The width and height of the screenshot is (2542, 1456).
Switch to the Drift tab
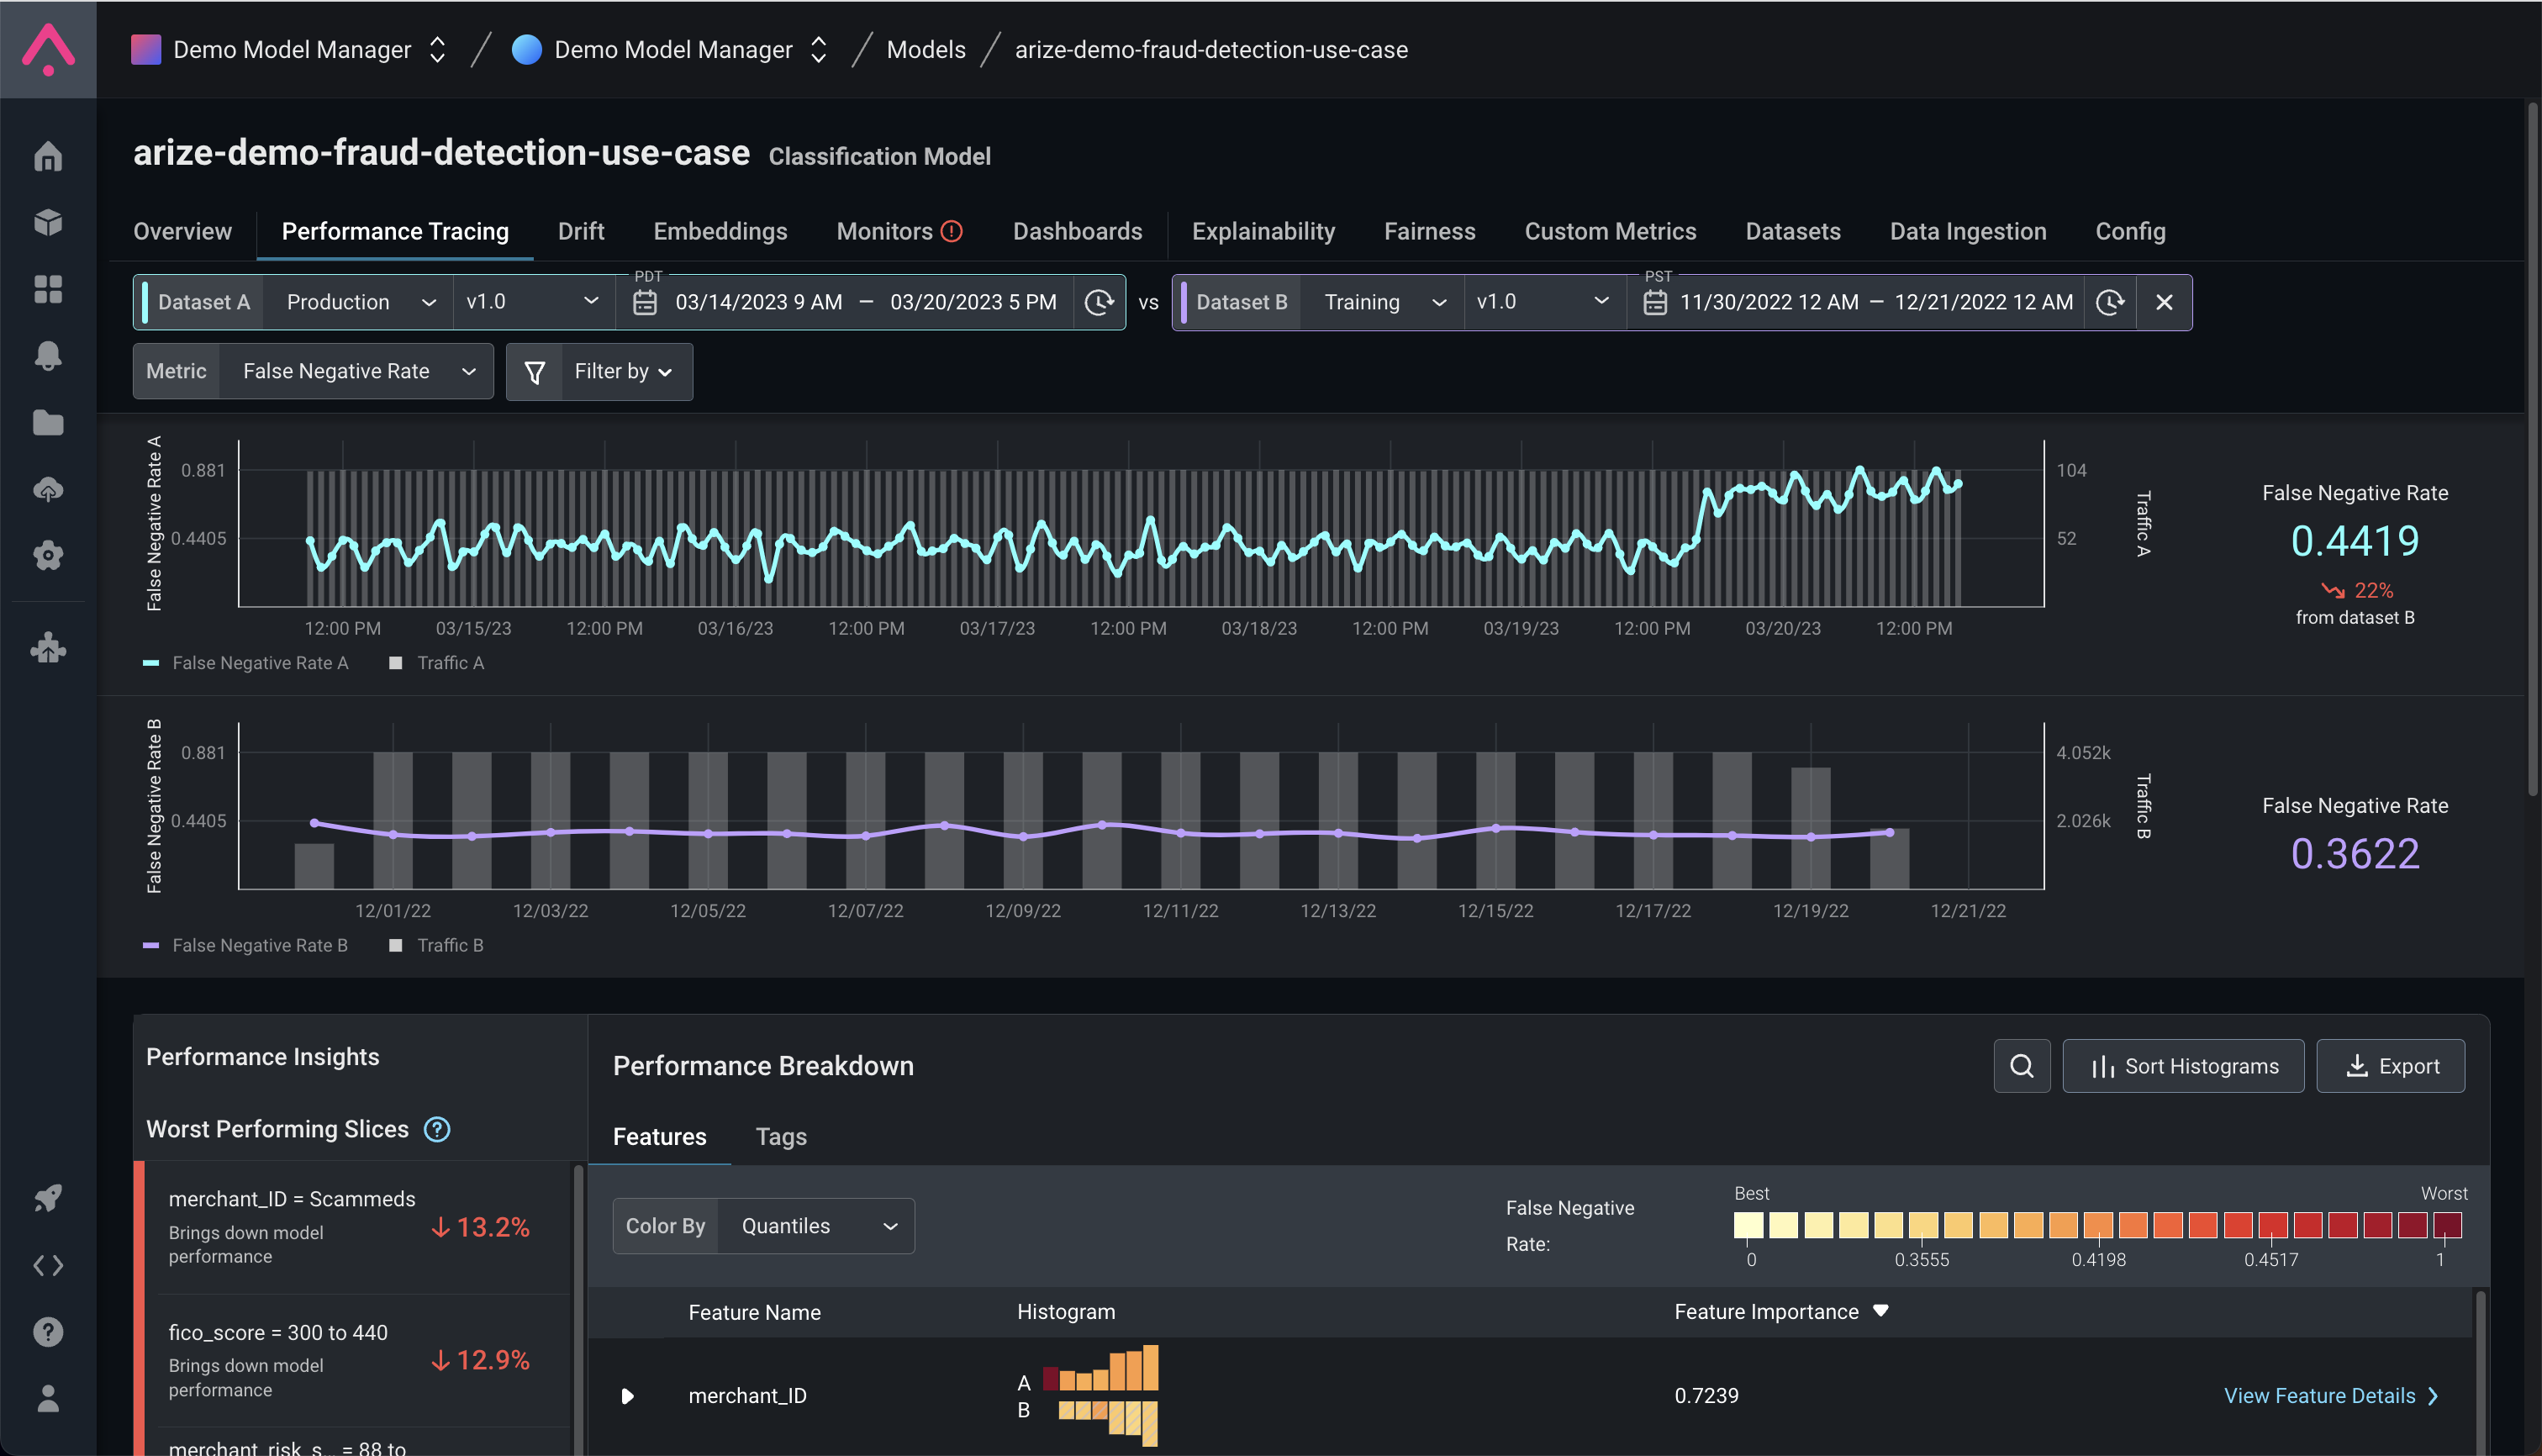pos(581,231)
